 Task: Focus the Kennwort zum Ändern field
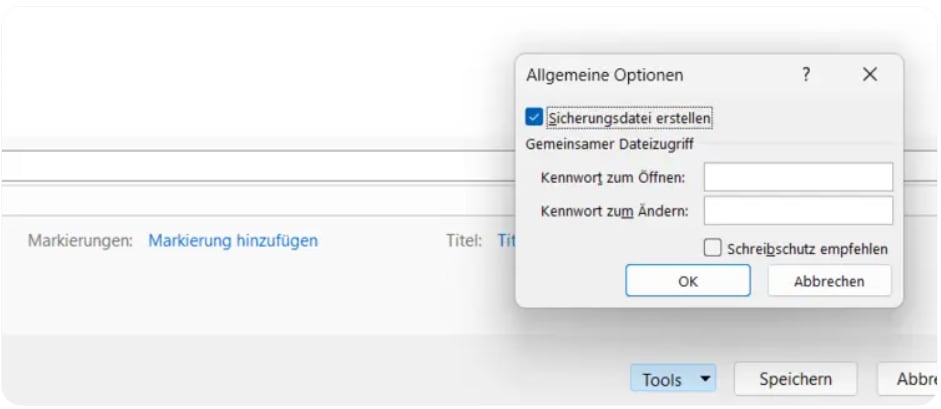click(798, 211)
